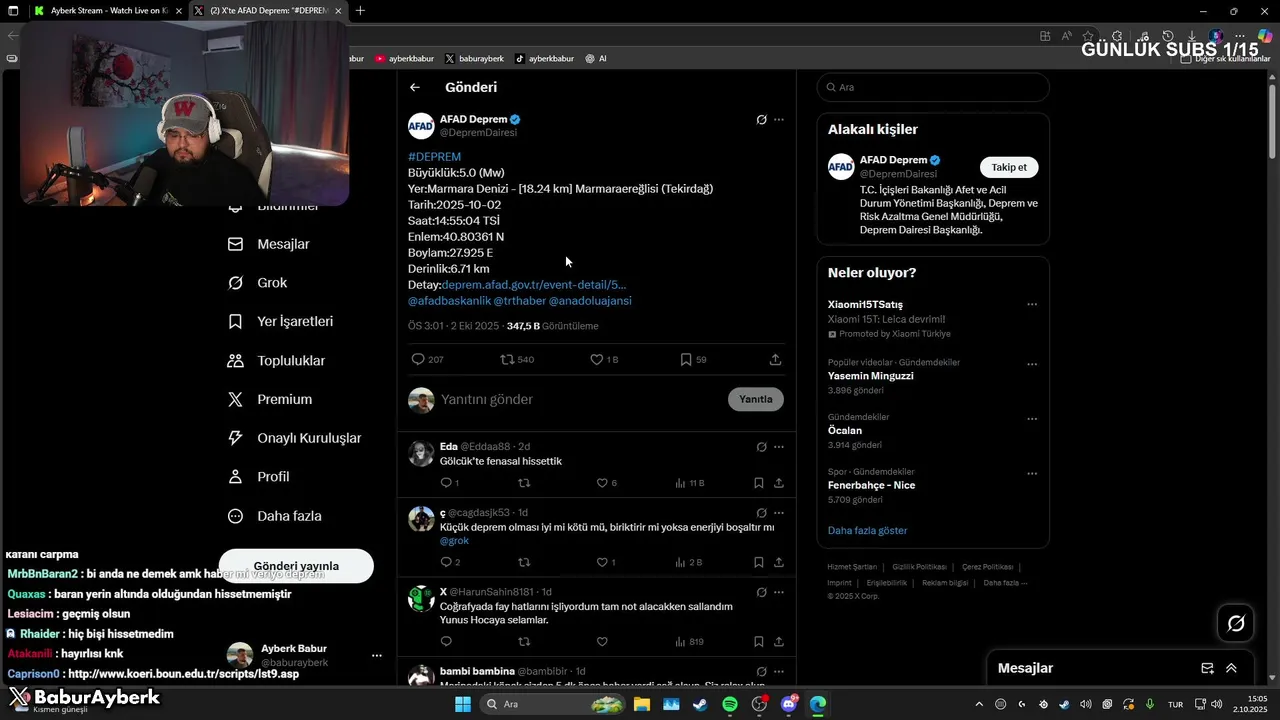
Task: Open Yer İşaretleri in the sidebar
Action: [280, 321]
